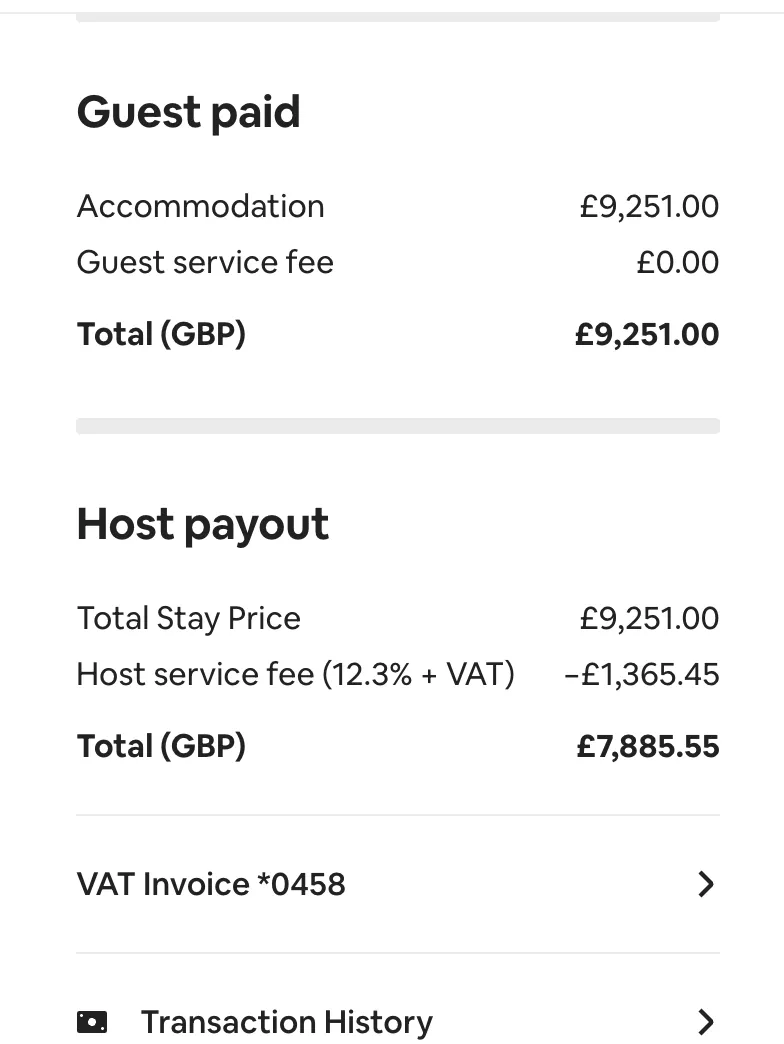Open the Transaction History row

(x=398, y=1021)
